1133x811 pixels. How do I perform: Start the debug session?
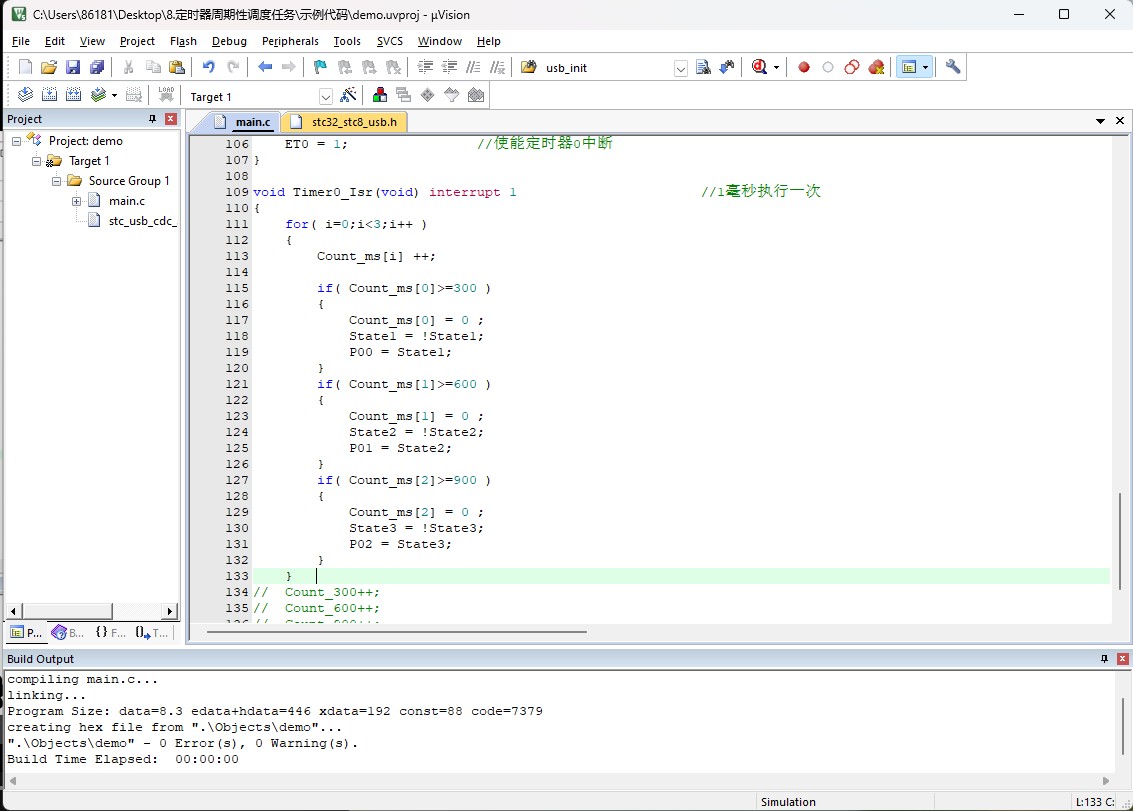(759, 67)
